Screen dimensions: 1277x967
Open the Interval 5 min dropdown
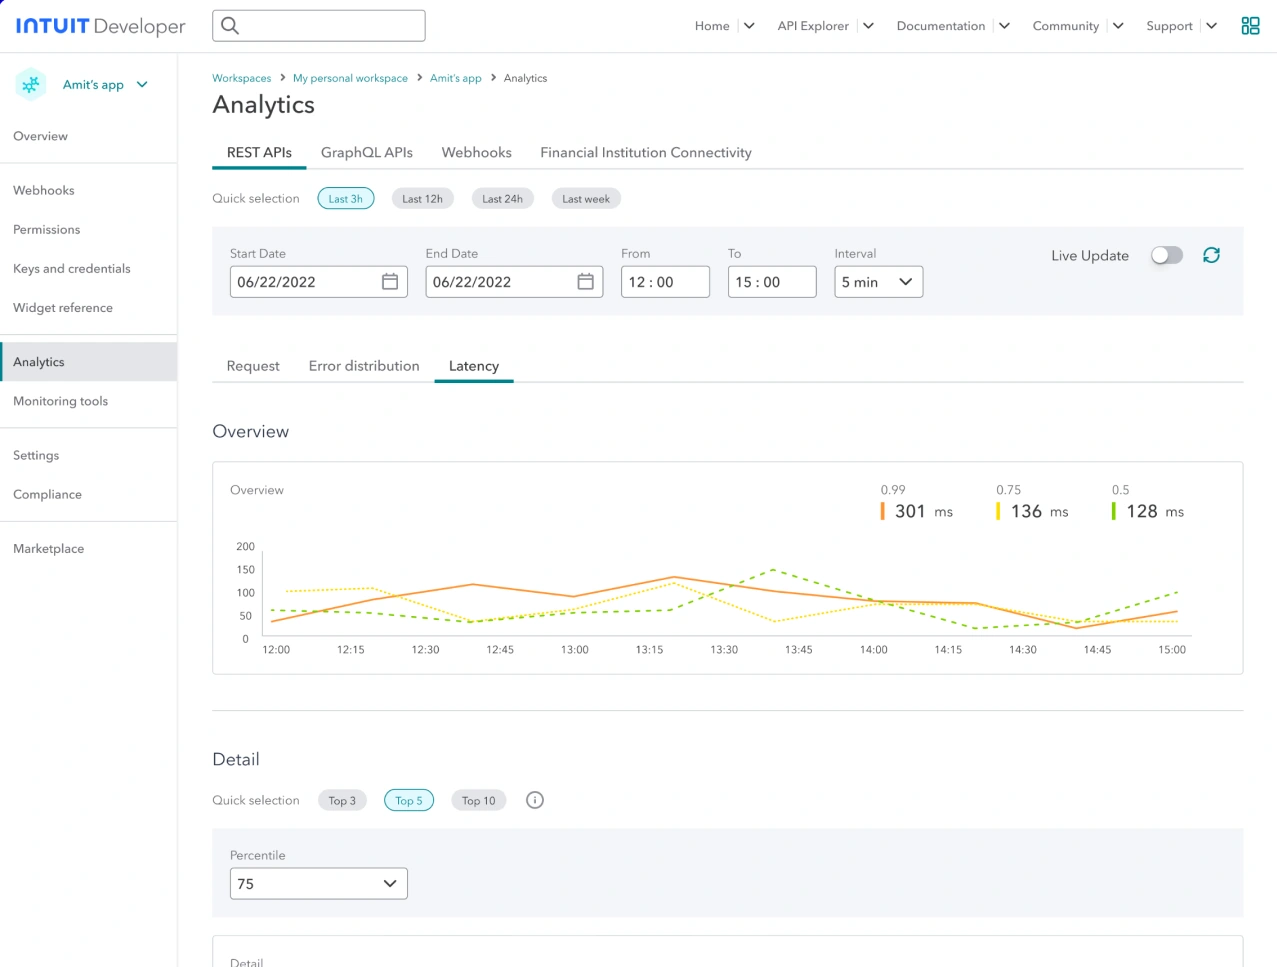(x=878, y=282)
